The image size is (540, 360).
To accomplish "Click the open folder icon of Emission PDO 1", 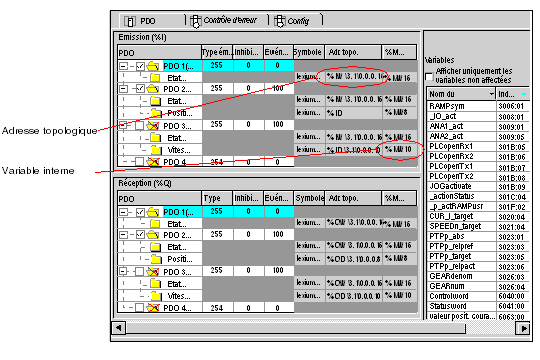I will point(153,66).
